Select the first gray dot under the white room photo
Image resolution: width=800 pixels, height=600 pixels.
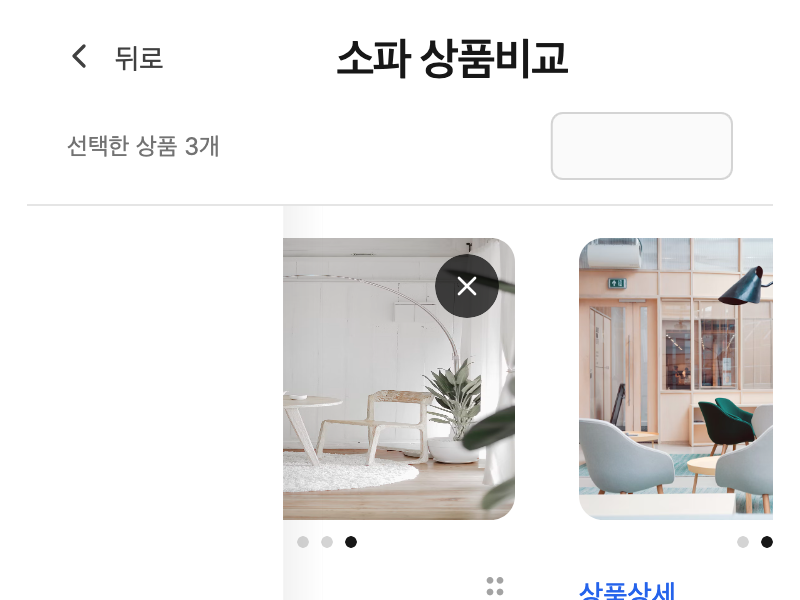(303, 542)
